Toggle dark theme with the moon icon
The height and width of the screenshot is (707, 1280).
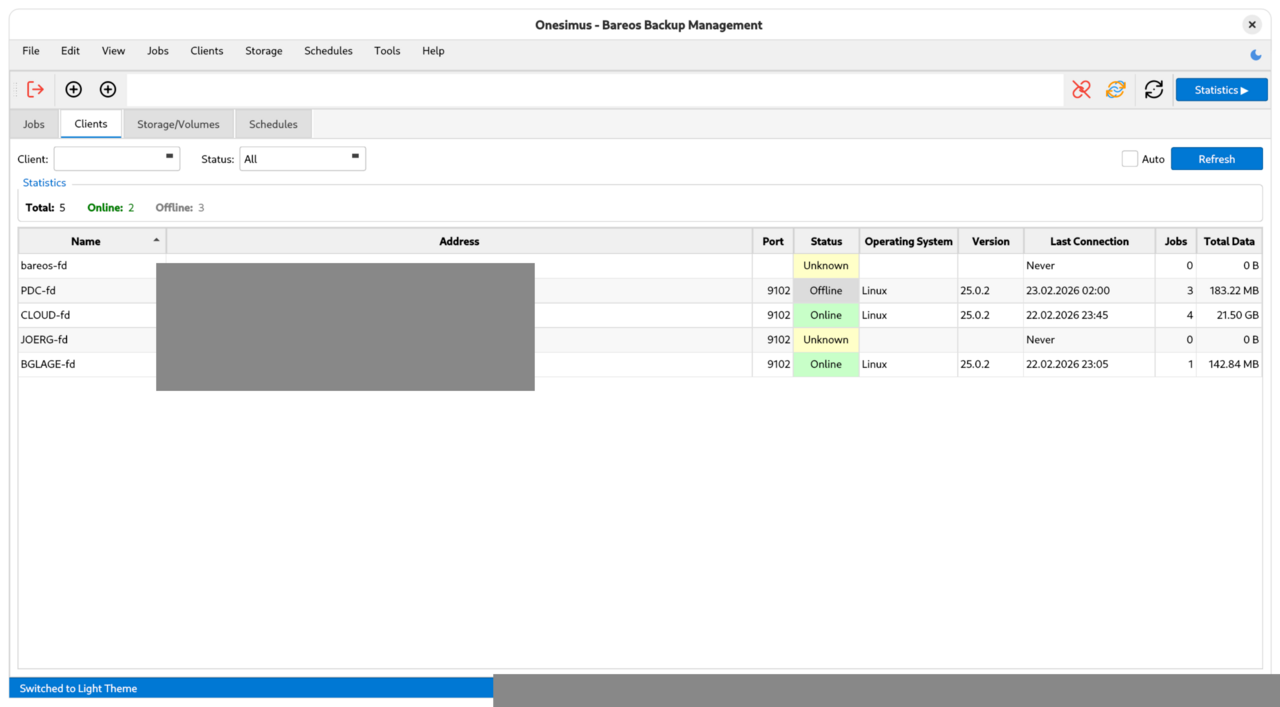1256,55
